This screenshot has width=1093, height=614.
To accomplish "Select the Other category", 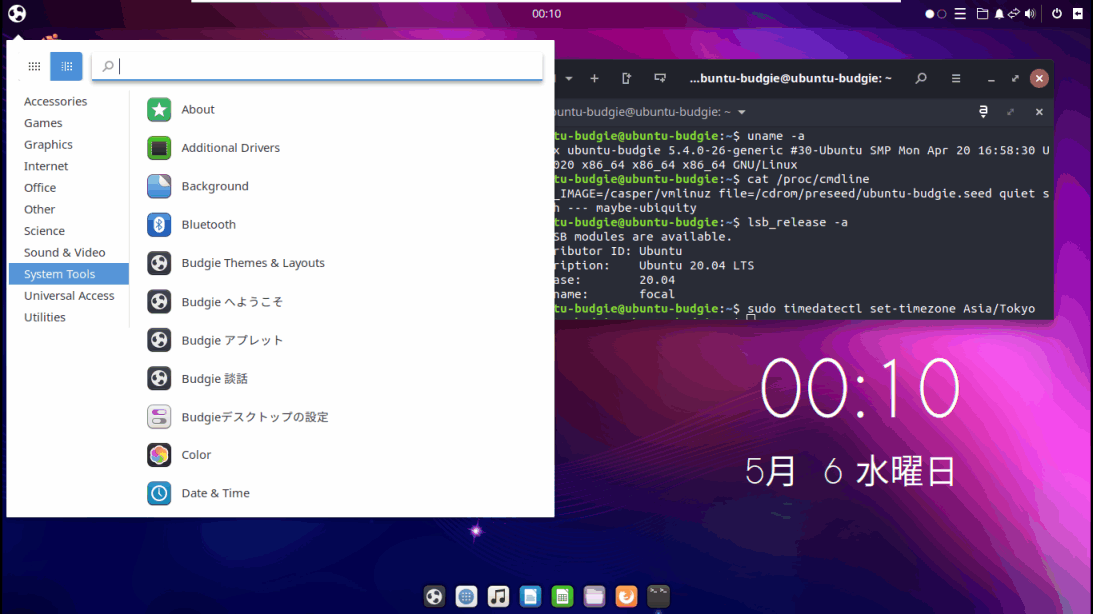I will click(x=68, y=209).
